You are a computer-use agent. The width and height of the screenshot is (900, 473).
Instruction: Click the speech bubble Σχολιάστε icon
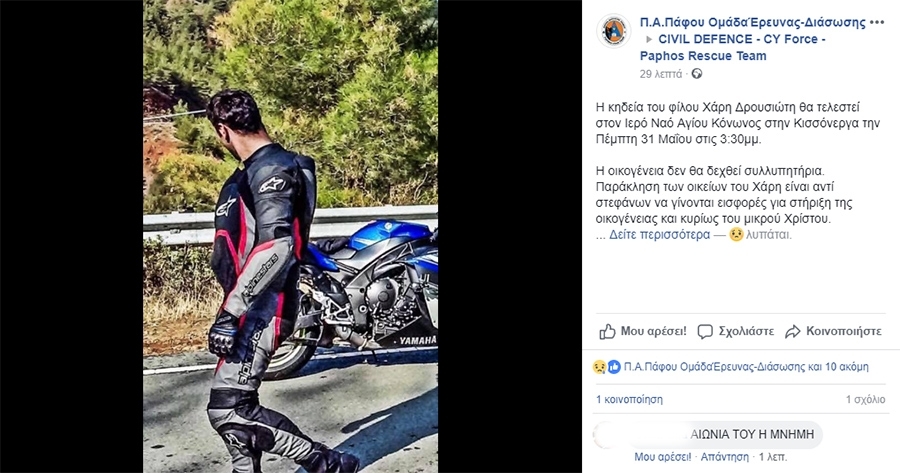coord(705,331)
